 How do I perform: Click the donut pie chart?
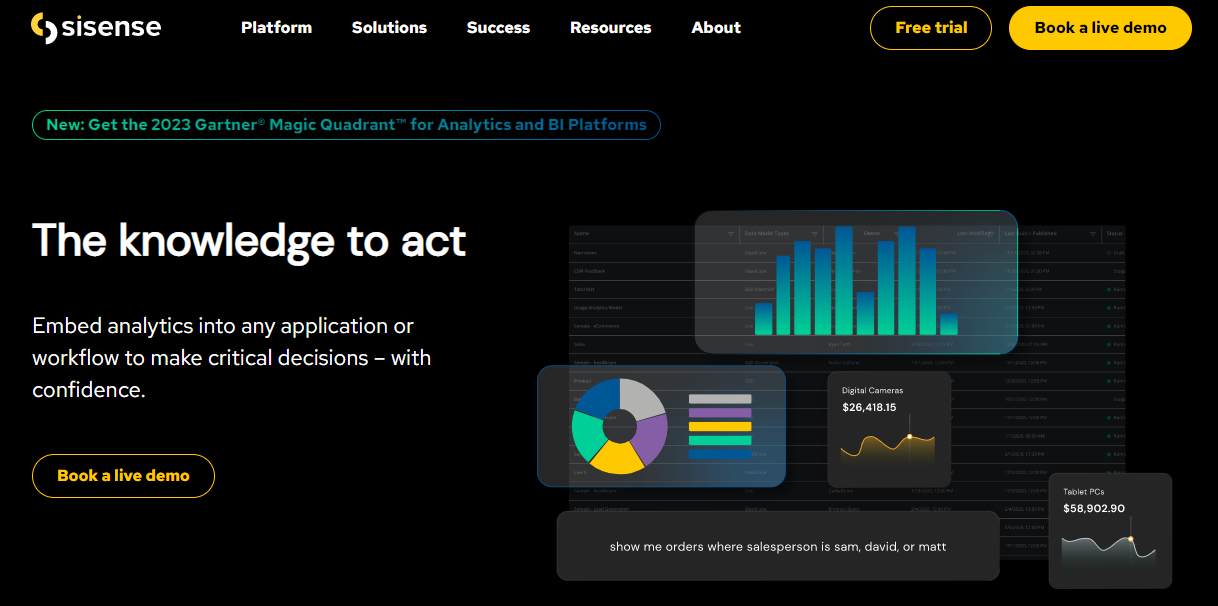pyautogui.click(x=619, y=427)
